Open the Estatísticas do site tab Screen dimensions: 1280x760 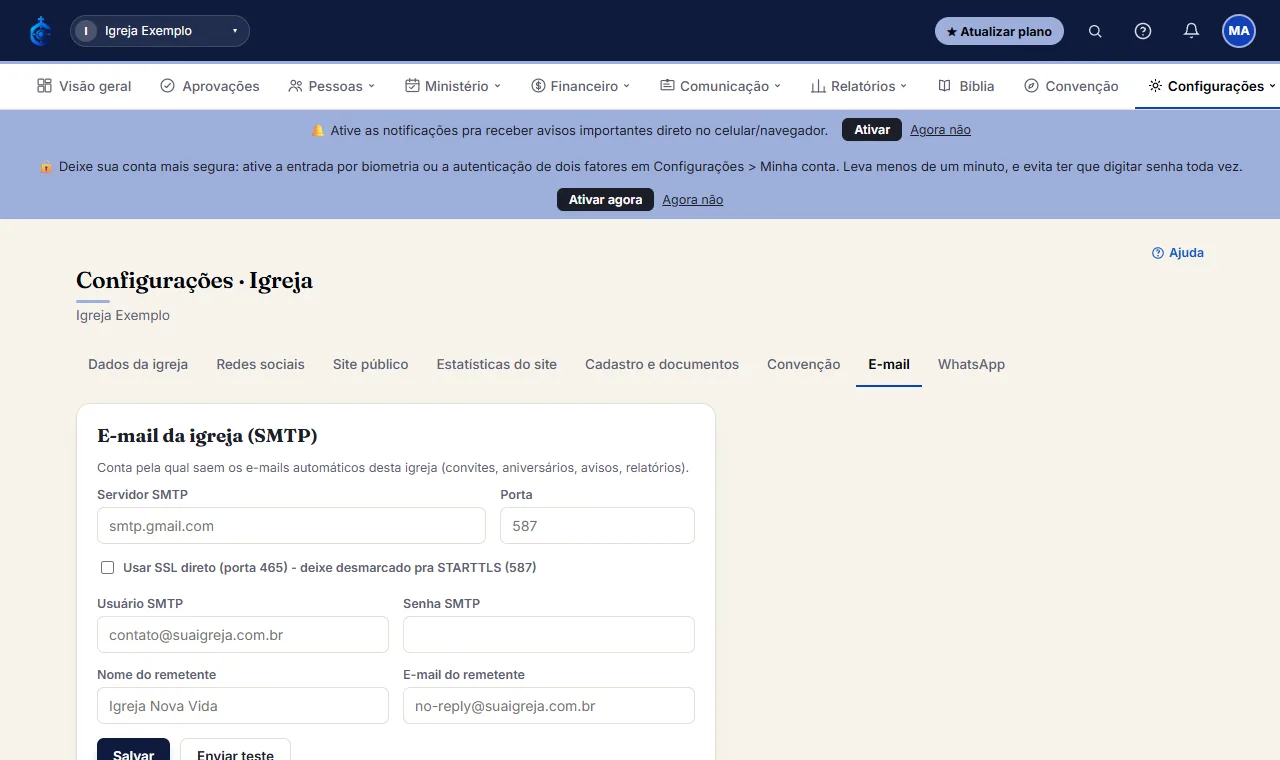tap(497, 365)
